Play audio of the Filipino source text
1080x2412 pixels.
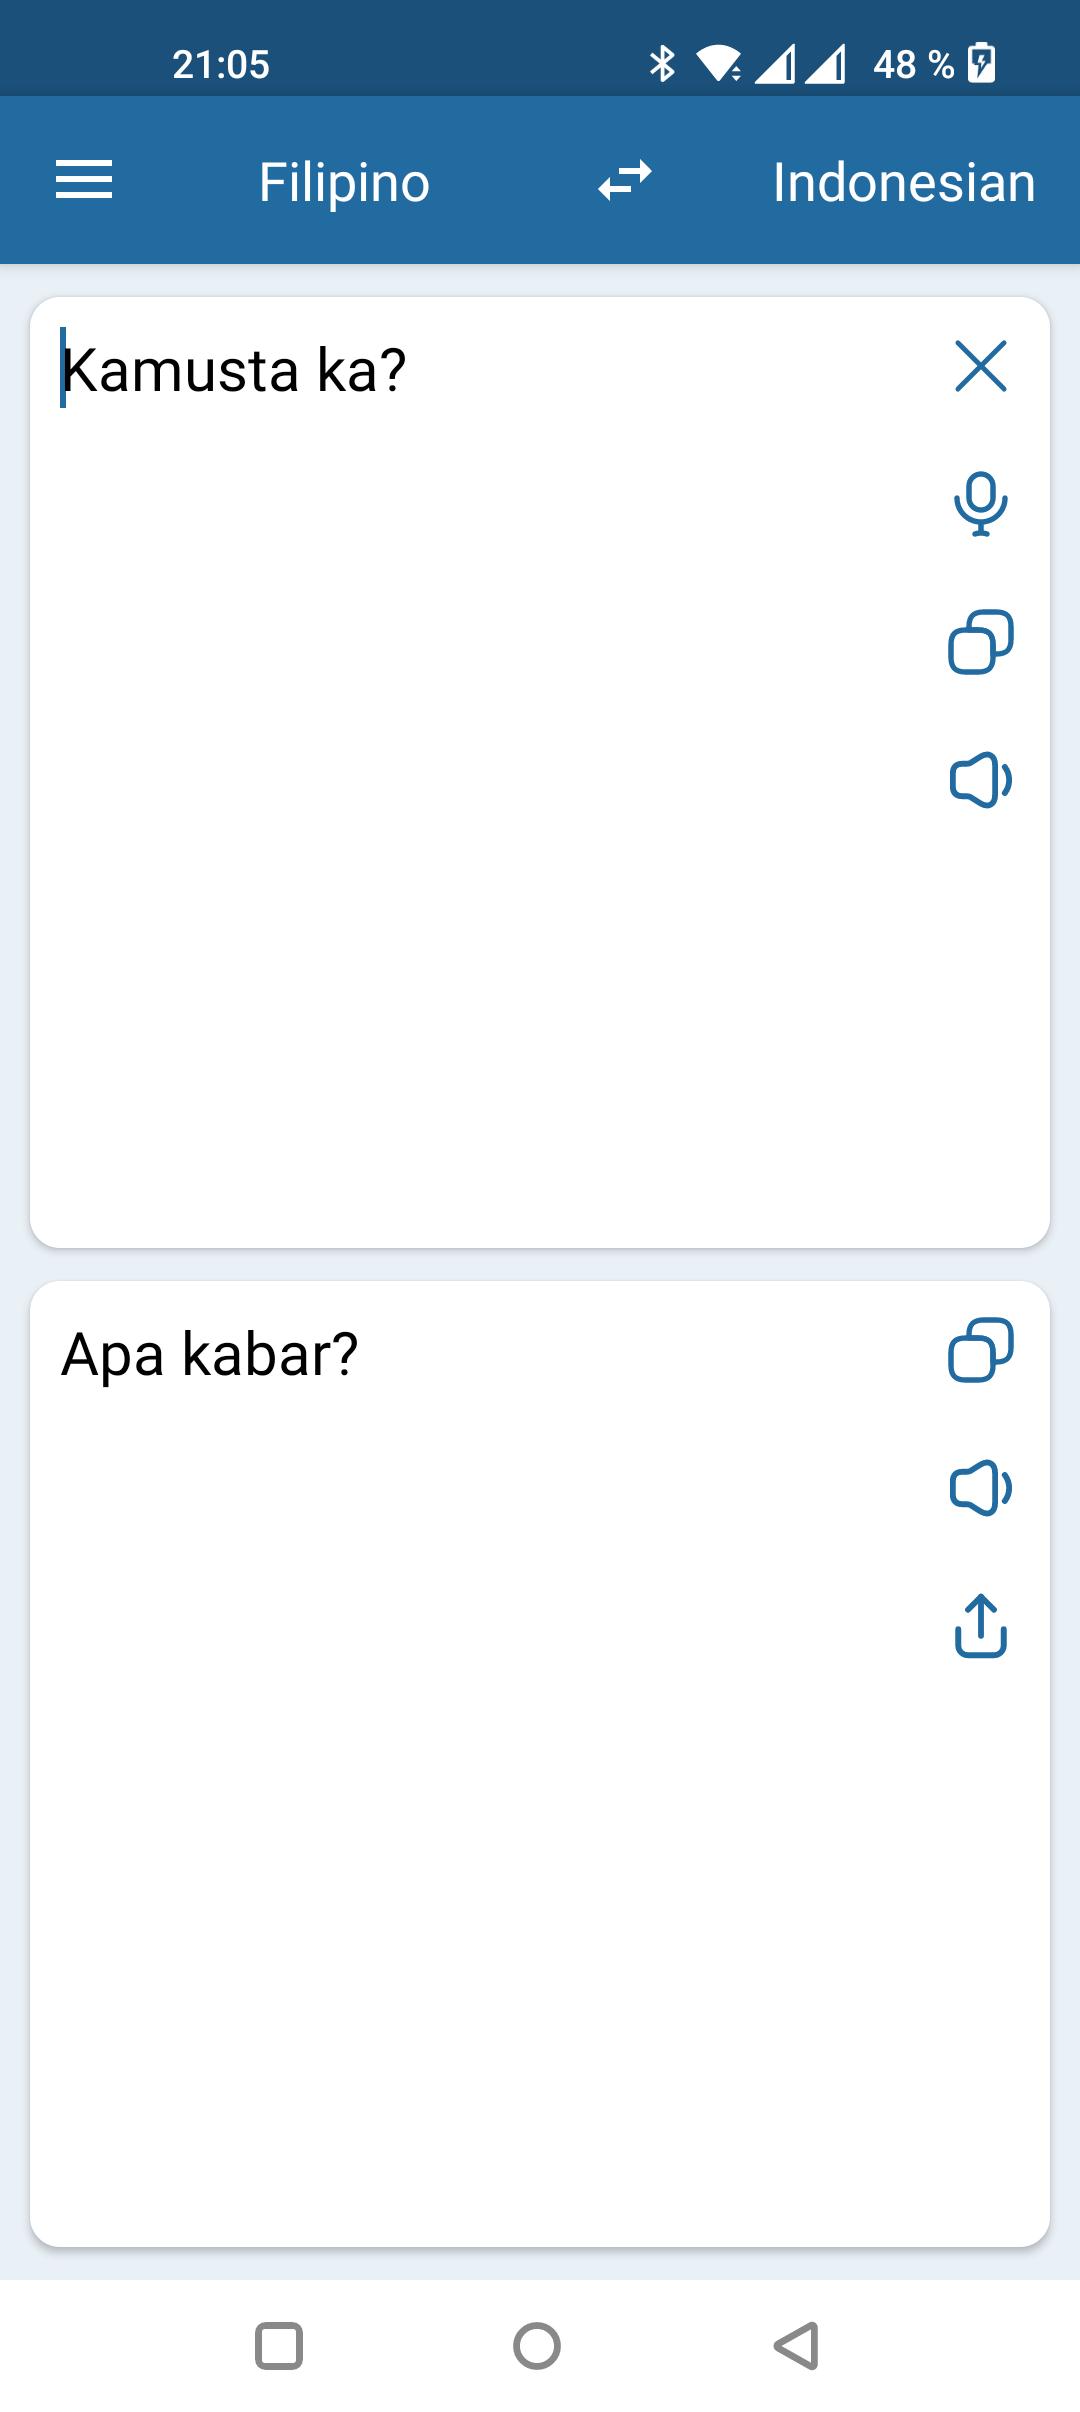point(981,779)
